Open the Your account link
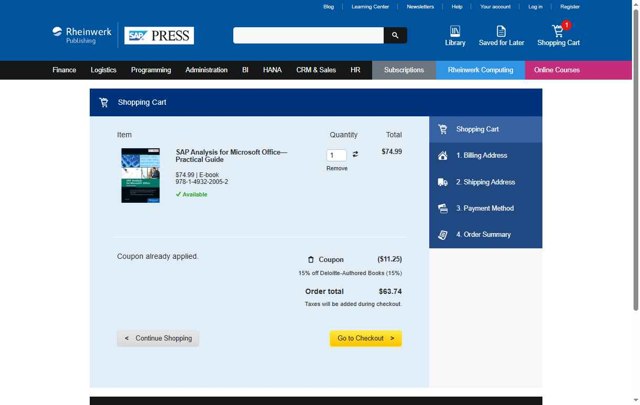This screenshot has height=405, width=640. [x=495, y=7]
